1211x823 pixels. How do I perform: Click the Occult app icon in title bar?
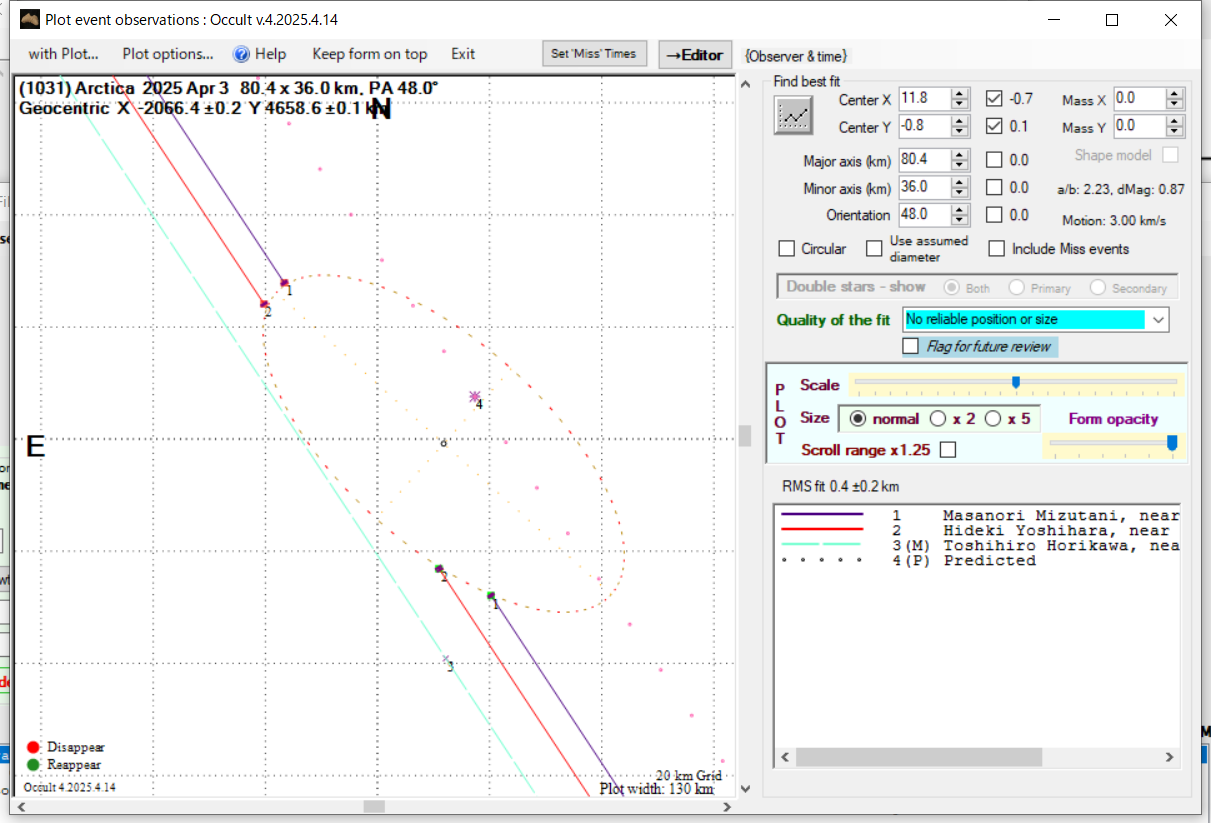click(x=29, y=20)
